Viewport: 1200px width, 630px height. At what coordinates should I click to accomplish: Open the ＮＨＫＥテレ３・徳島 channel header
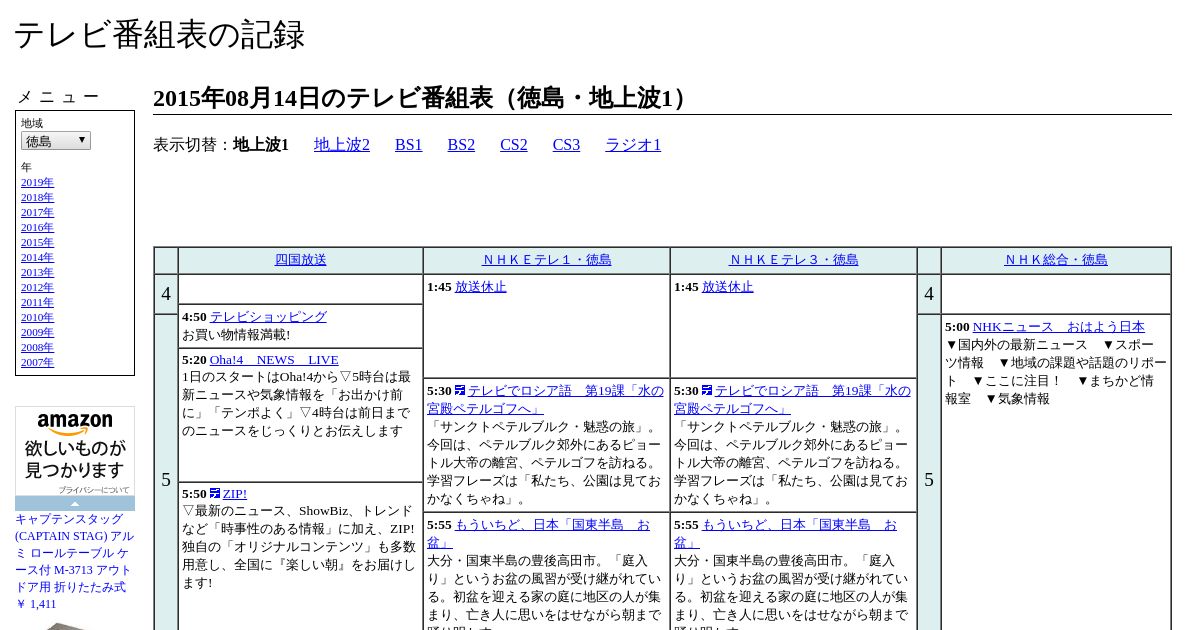tap(794, 260)
